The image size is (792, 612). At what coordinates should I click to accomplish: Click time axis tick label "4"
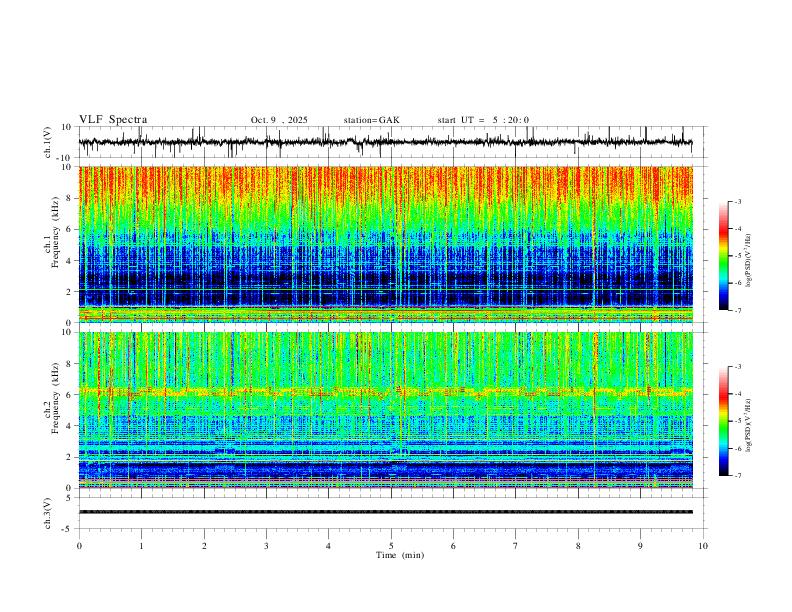[x=328, y=546]
